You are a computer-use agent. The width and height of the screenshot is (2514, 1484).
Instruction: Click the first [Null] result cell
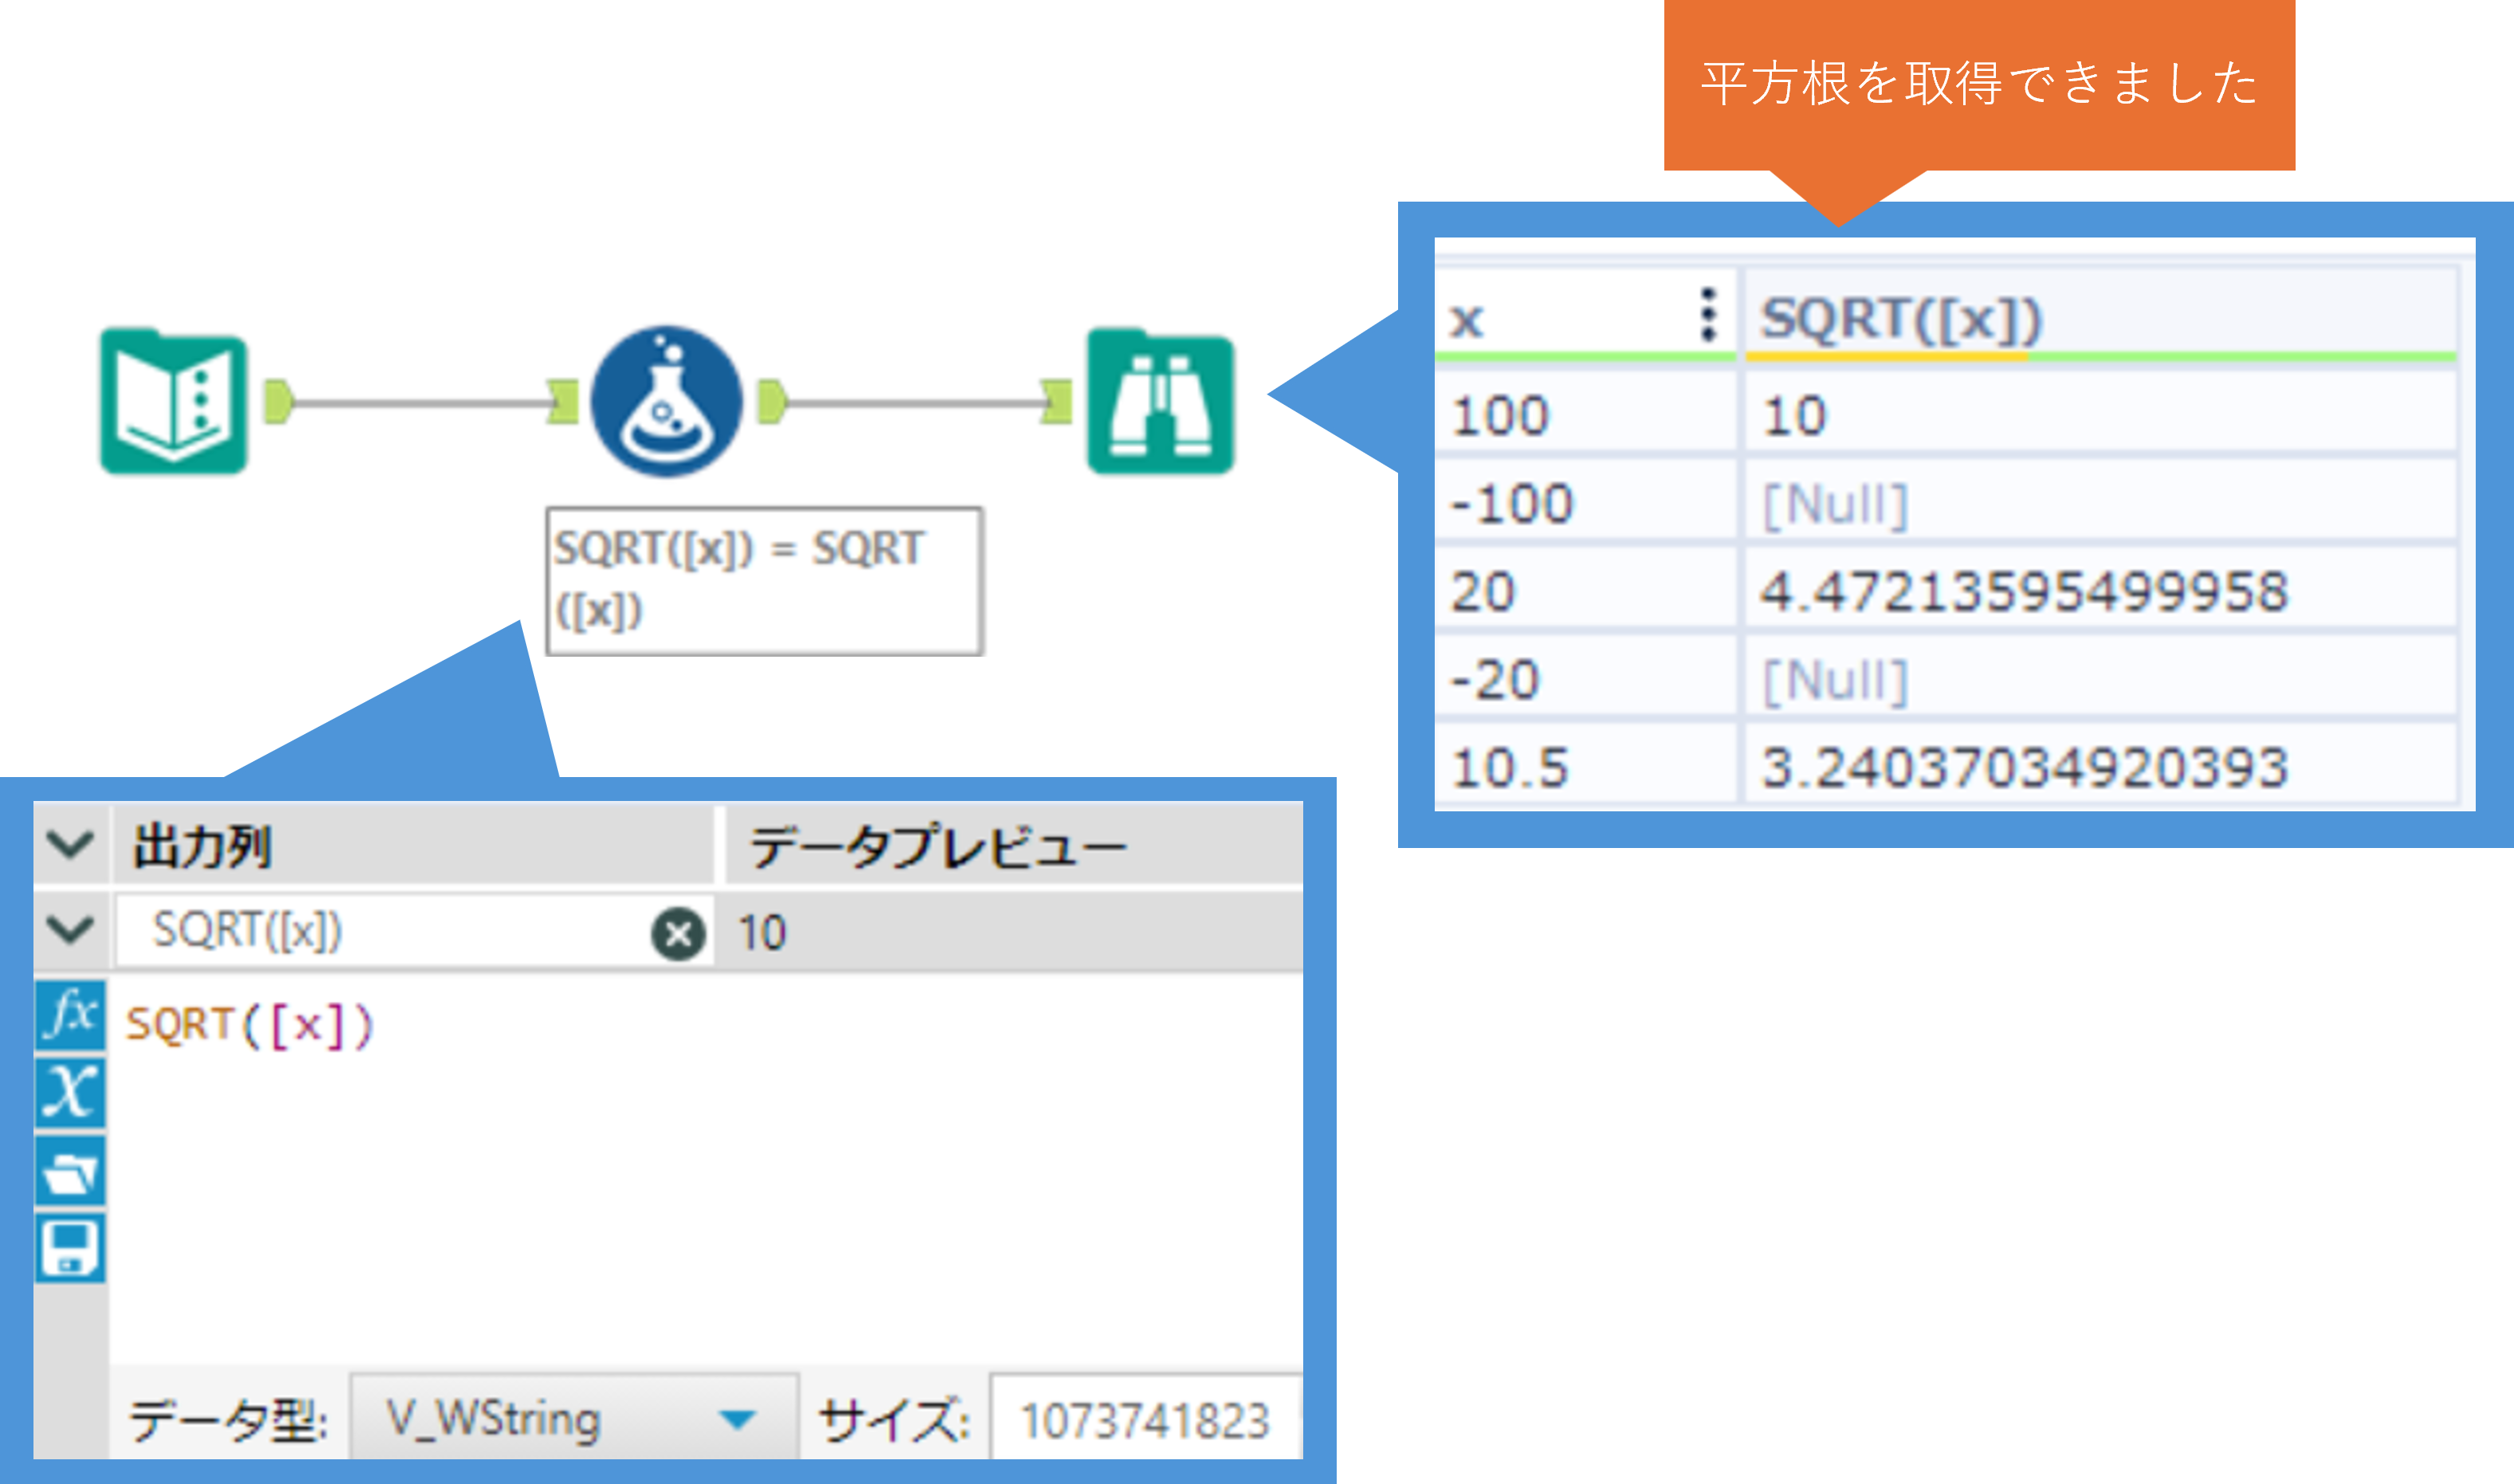coord(1836,504)
